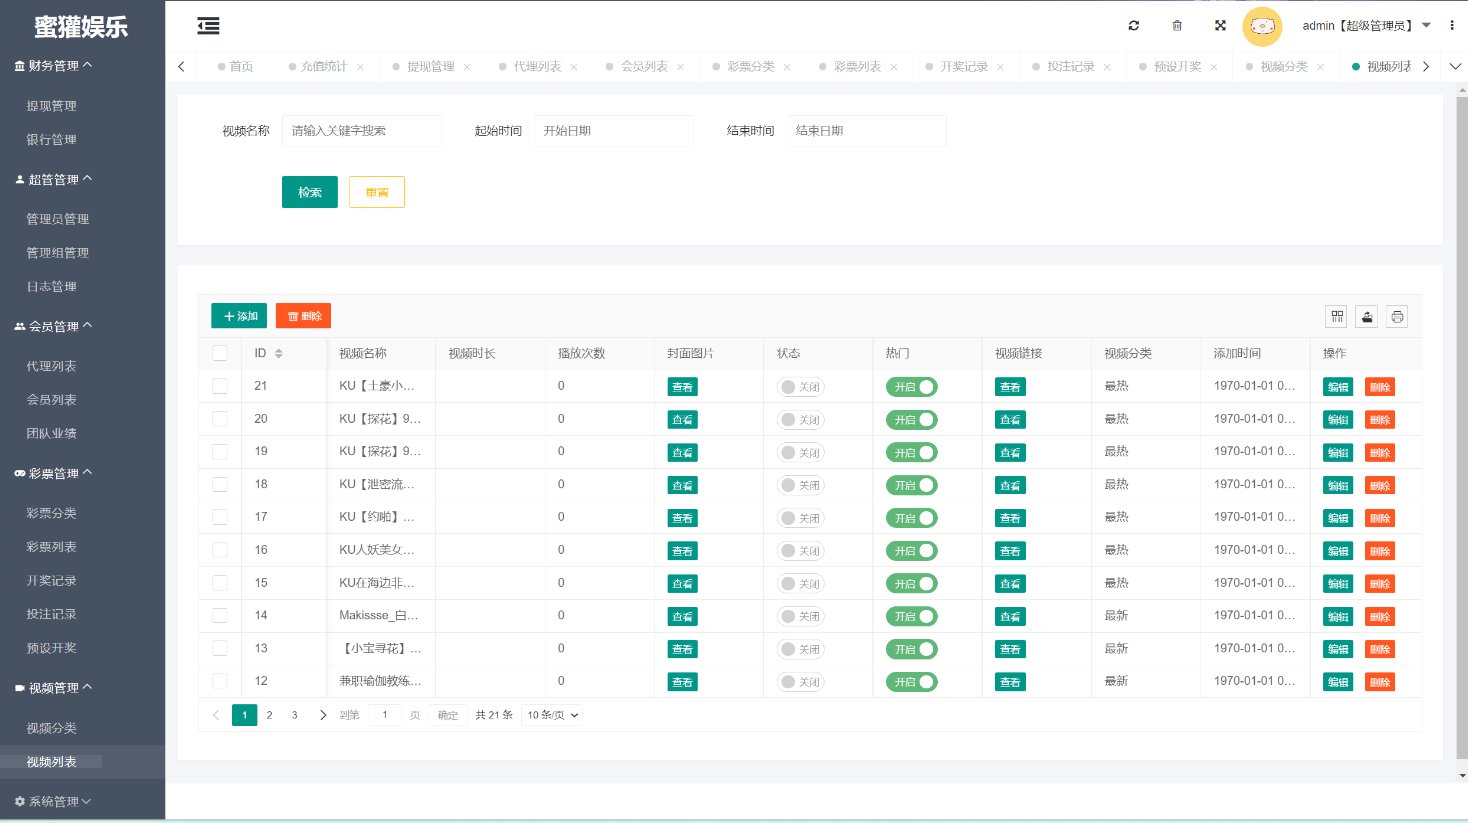Select checkbox for row ID 12

(220, 681)
